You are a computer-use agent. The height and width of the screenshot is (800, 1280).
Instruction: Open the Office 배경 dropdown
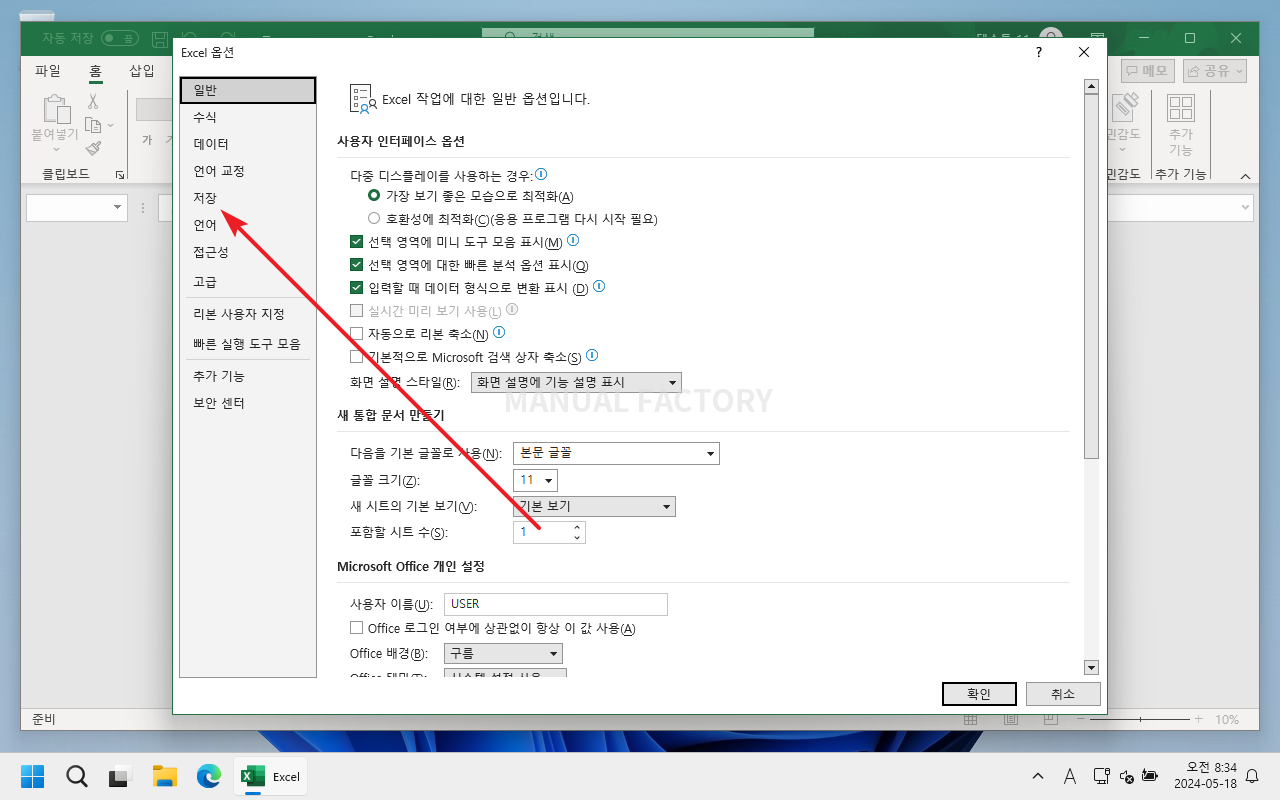pyautogui.click(x=504, y=653)
